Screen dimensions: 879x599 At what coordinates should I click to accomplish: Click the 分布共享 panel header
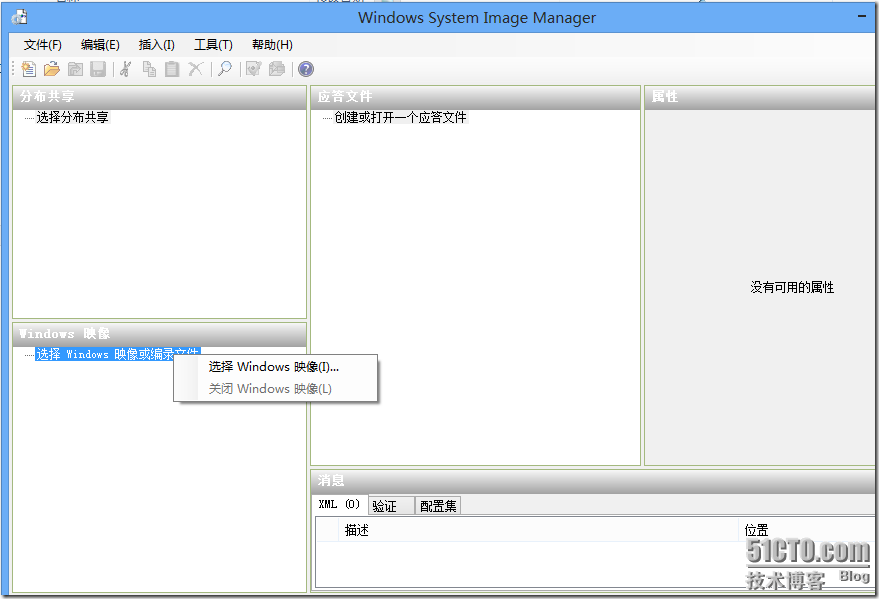(159, 97)
